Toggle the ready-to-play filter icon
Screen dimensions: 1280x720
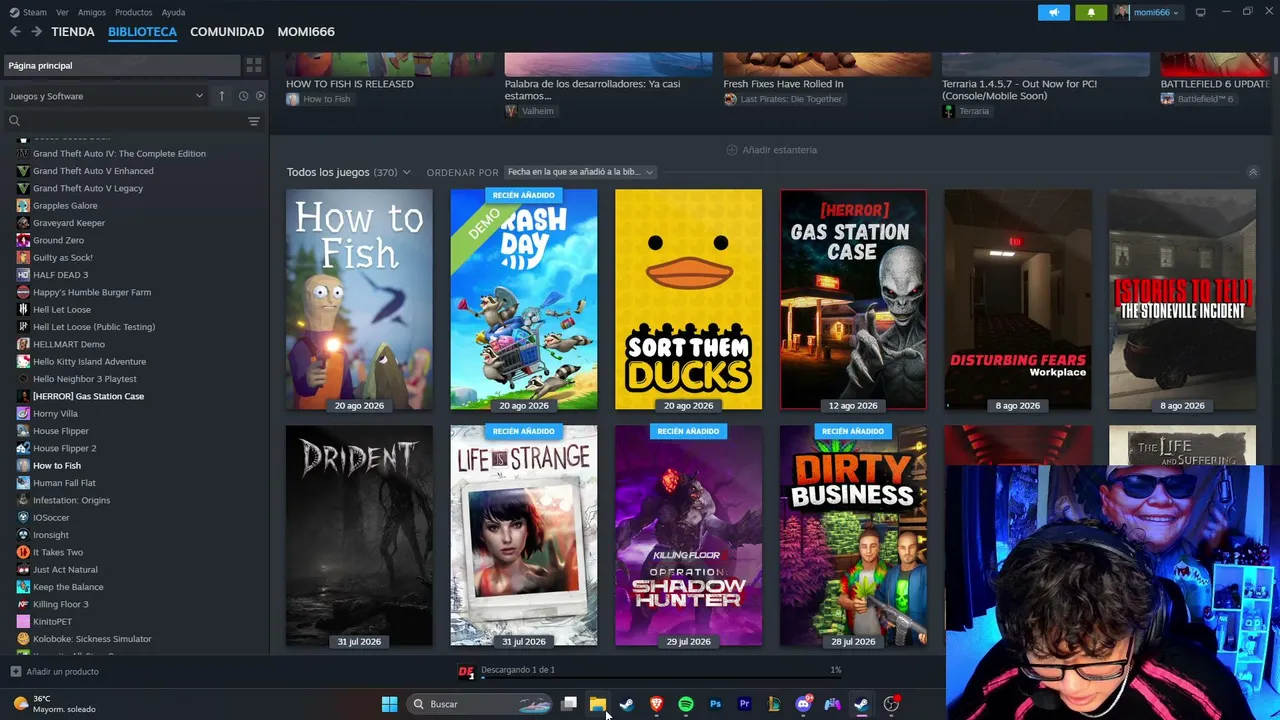(260, 96)
